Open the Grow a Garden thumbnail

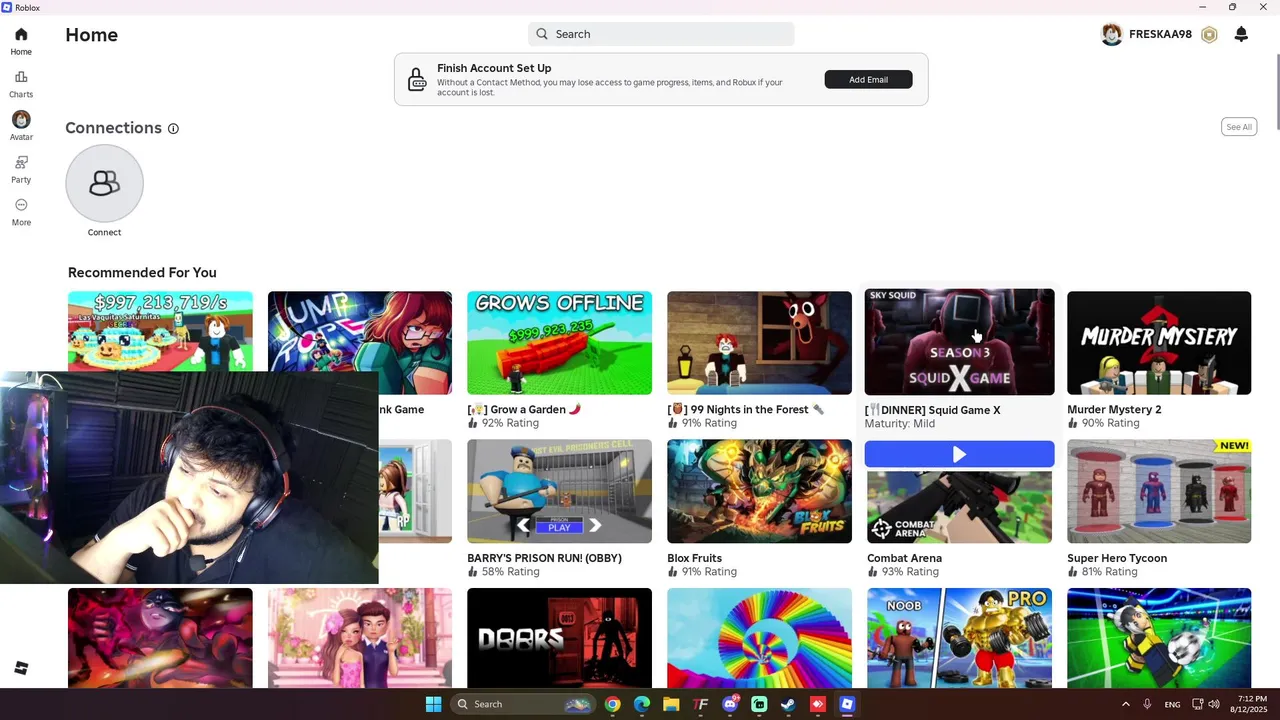pos(559,343)
